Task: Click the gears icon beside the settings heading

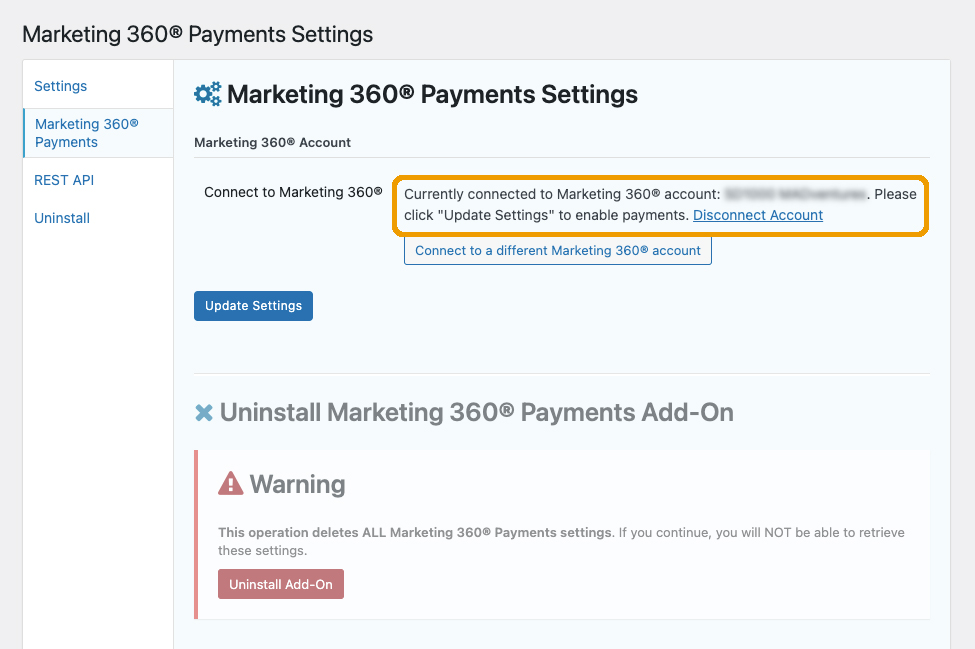Action: [x=208, y=94]
